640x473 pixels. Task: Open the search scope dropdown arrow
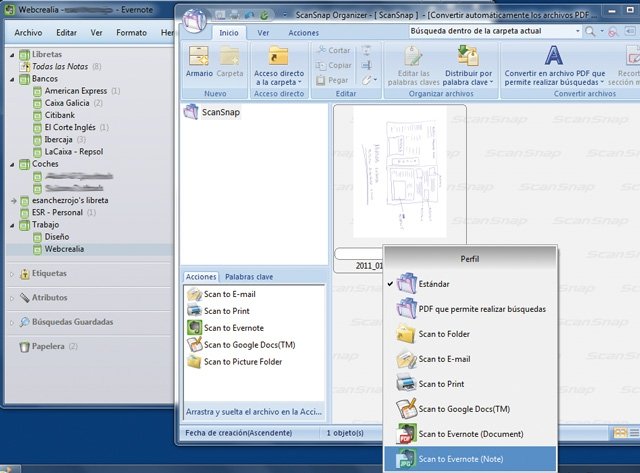pyautogui.click(x=578, y=31)
